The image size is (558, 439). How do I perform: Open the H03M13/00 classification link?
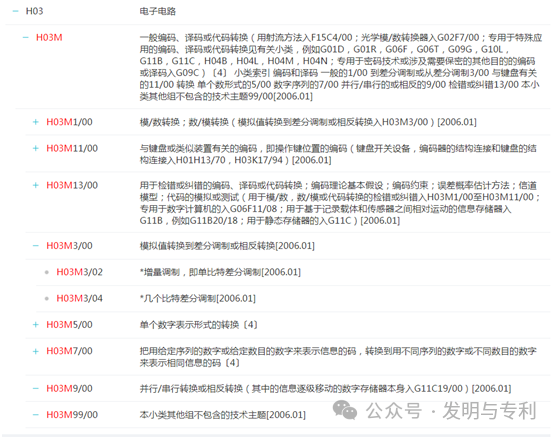pos(72,185)
